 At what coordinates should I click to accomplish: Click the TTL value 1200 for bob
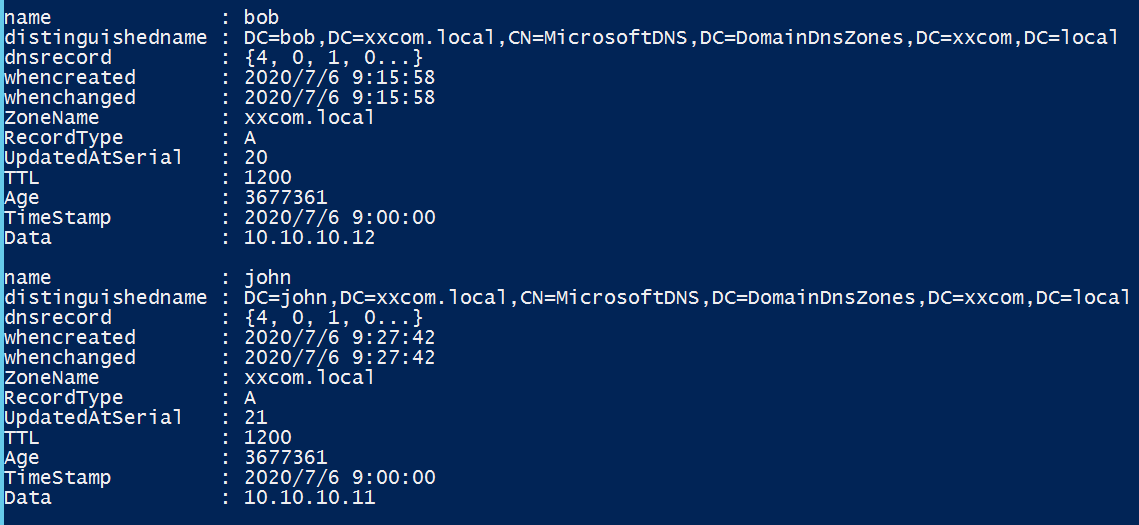pyautogui.click(x=267, y=178)
